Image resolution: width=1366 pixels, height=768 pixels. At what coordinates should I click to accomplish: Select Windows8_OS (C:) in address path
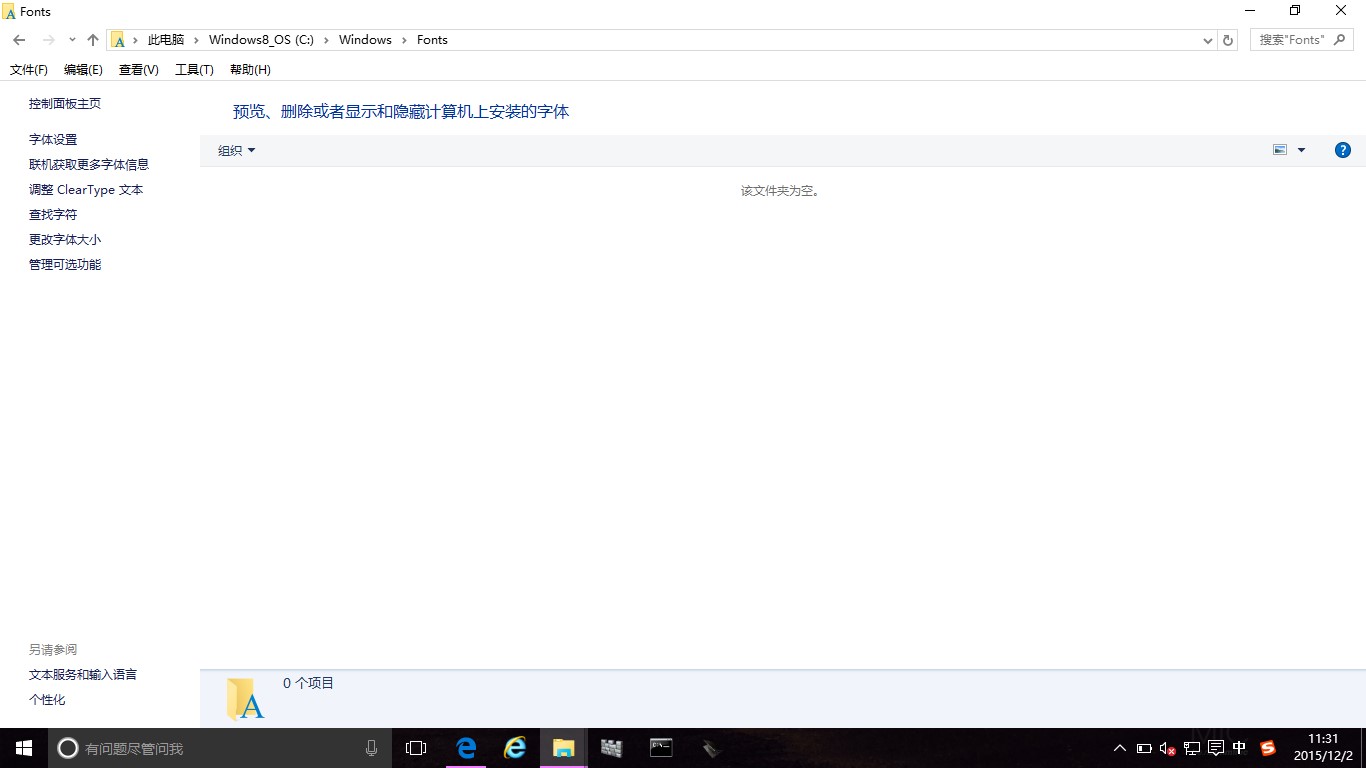[261, 40]
